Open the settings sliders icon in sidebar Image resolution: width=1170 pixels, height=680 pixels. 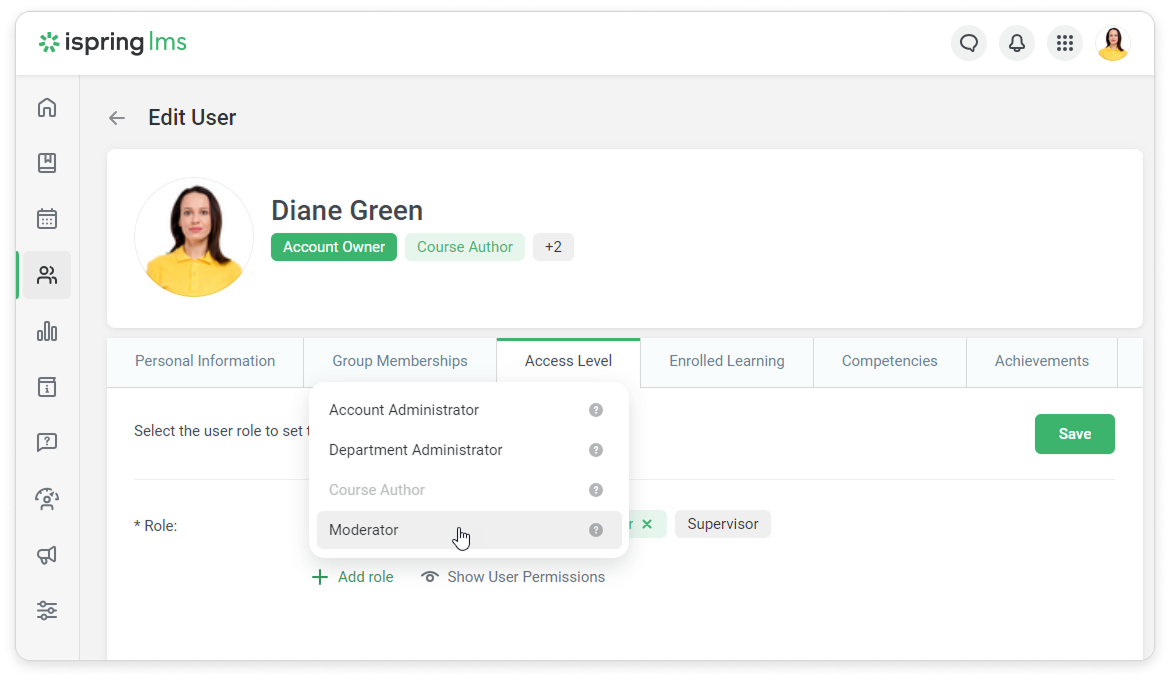[47, 610]
